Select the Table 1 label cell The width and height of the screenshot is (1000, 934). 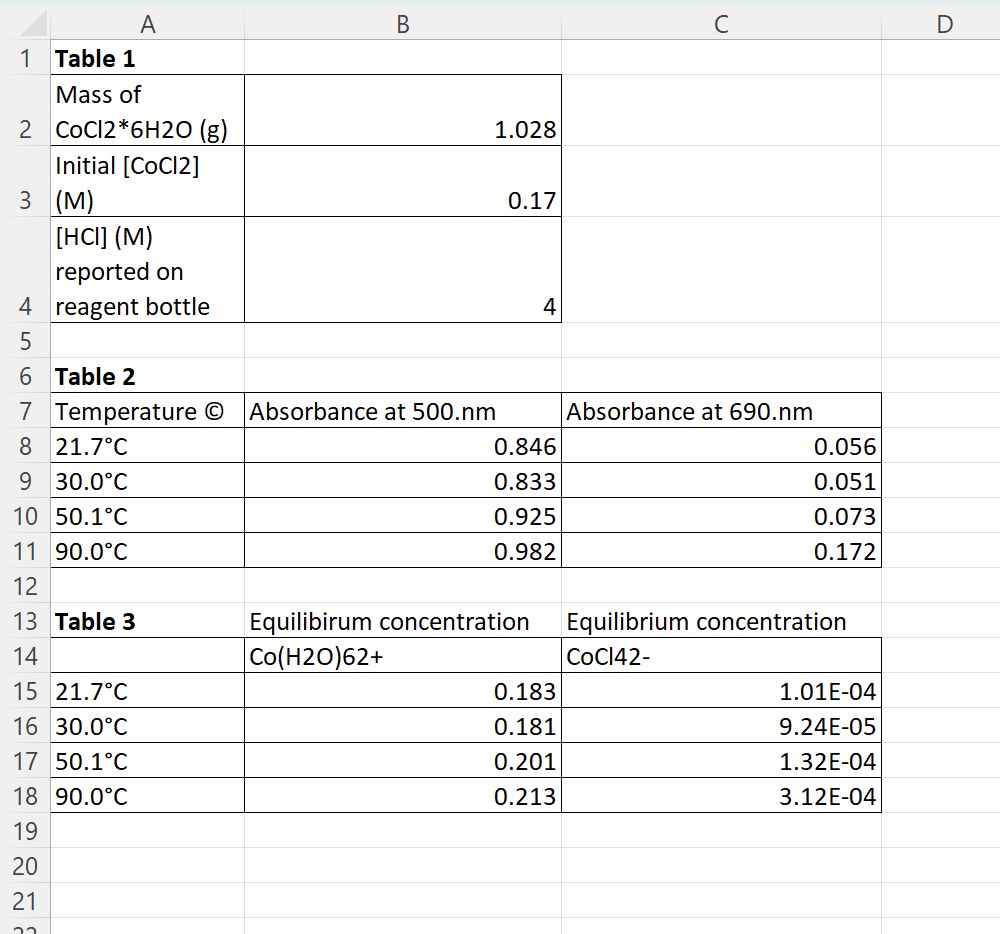148,58
